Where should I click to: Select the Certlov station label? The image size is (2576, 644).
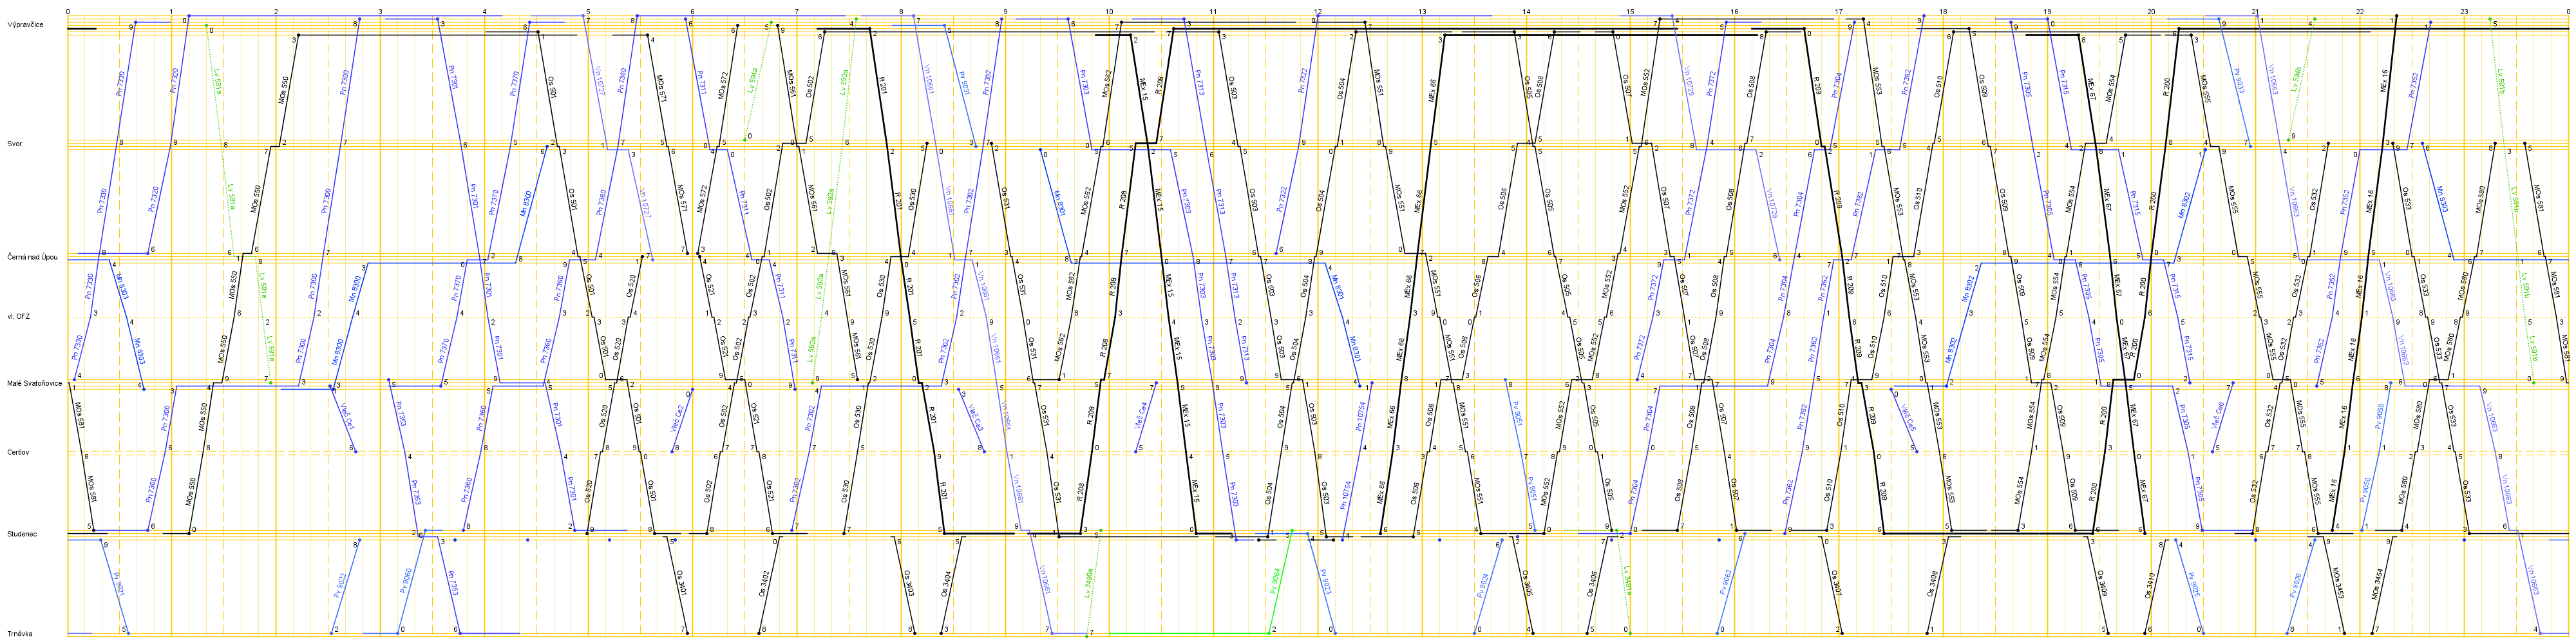(18, 452)
